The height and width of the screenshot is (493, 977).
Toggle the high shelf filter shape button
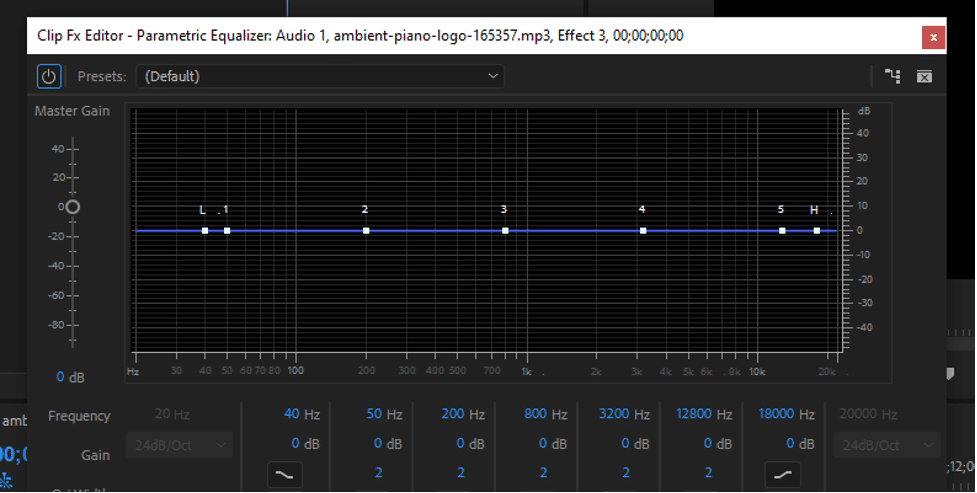tap(783, 474)
